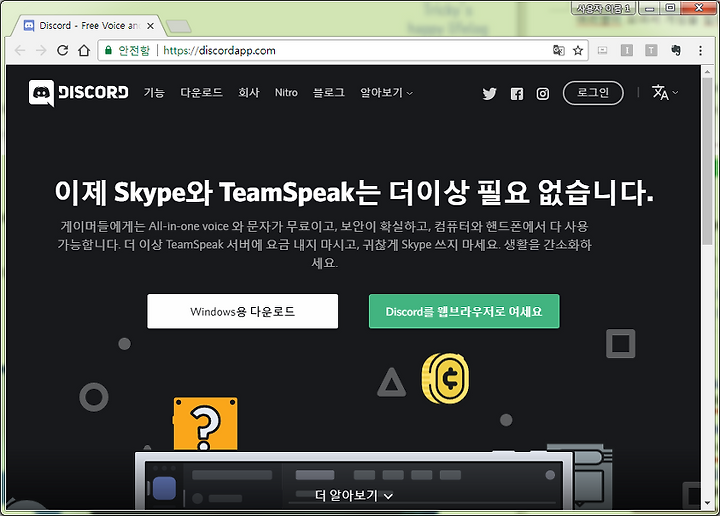
Task: Open the 블로그 navigation item
Action: click(328, 93)
